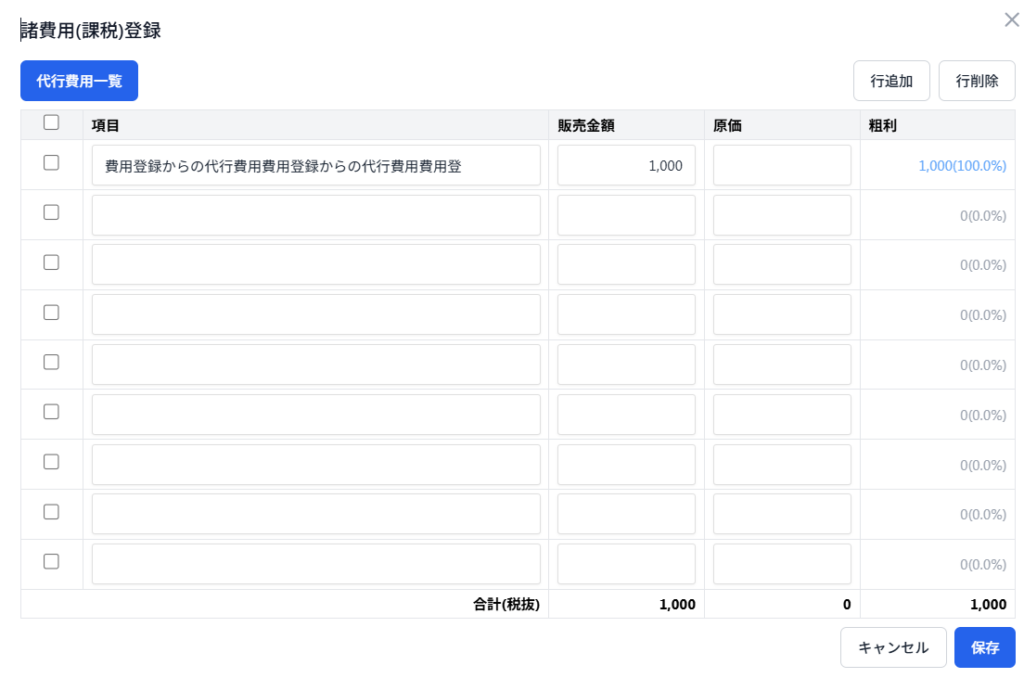The width and height of the screenshot is (1024, 678).
Task: Check the first row's checkbox
Action: coord(51,163)
